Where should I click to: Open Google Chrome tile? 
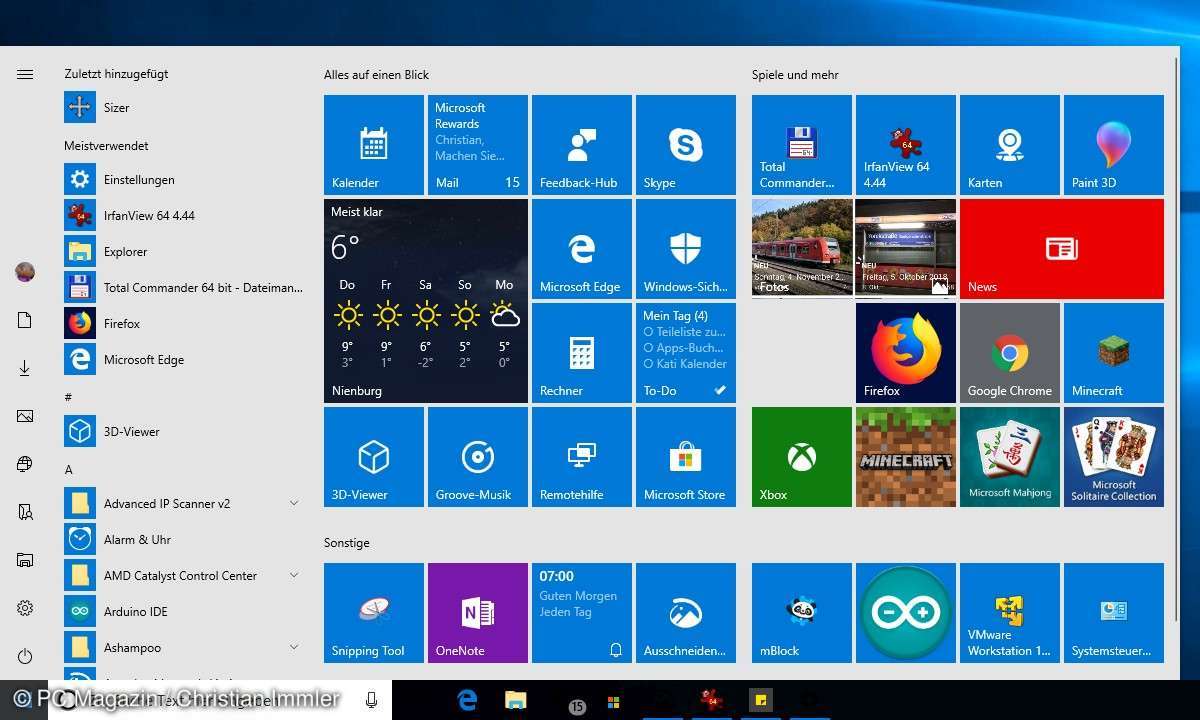pyautogui.click(x=1010, y=353)
